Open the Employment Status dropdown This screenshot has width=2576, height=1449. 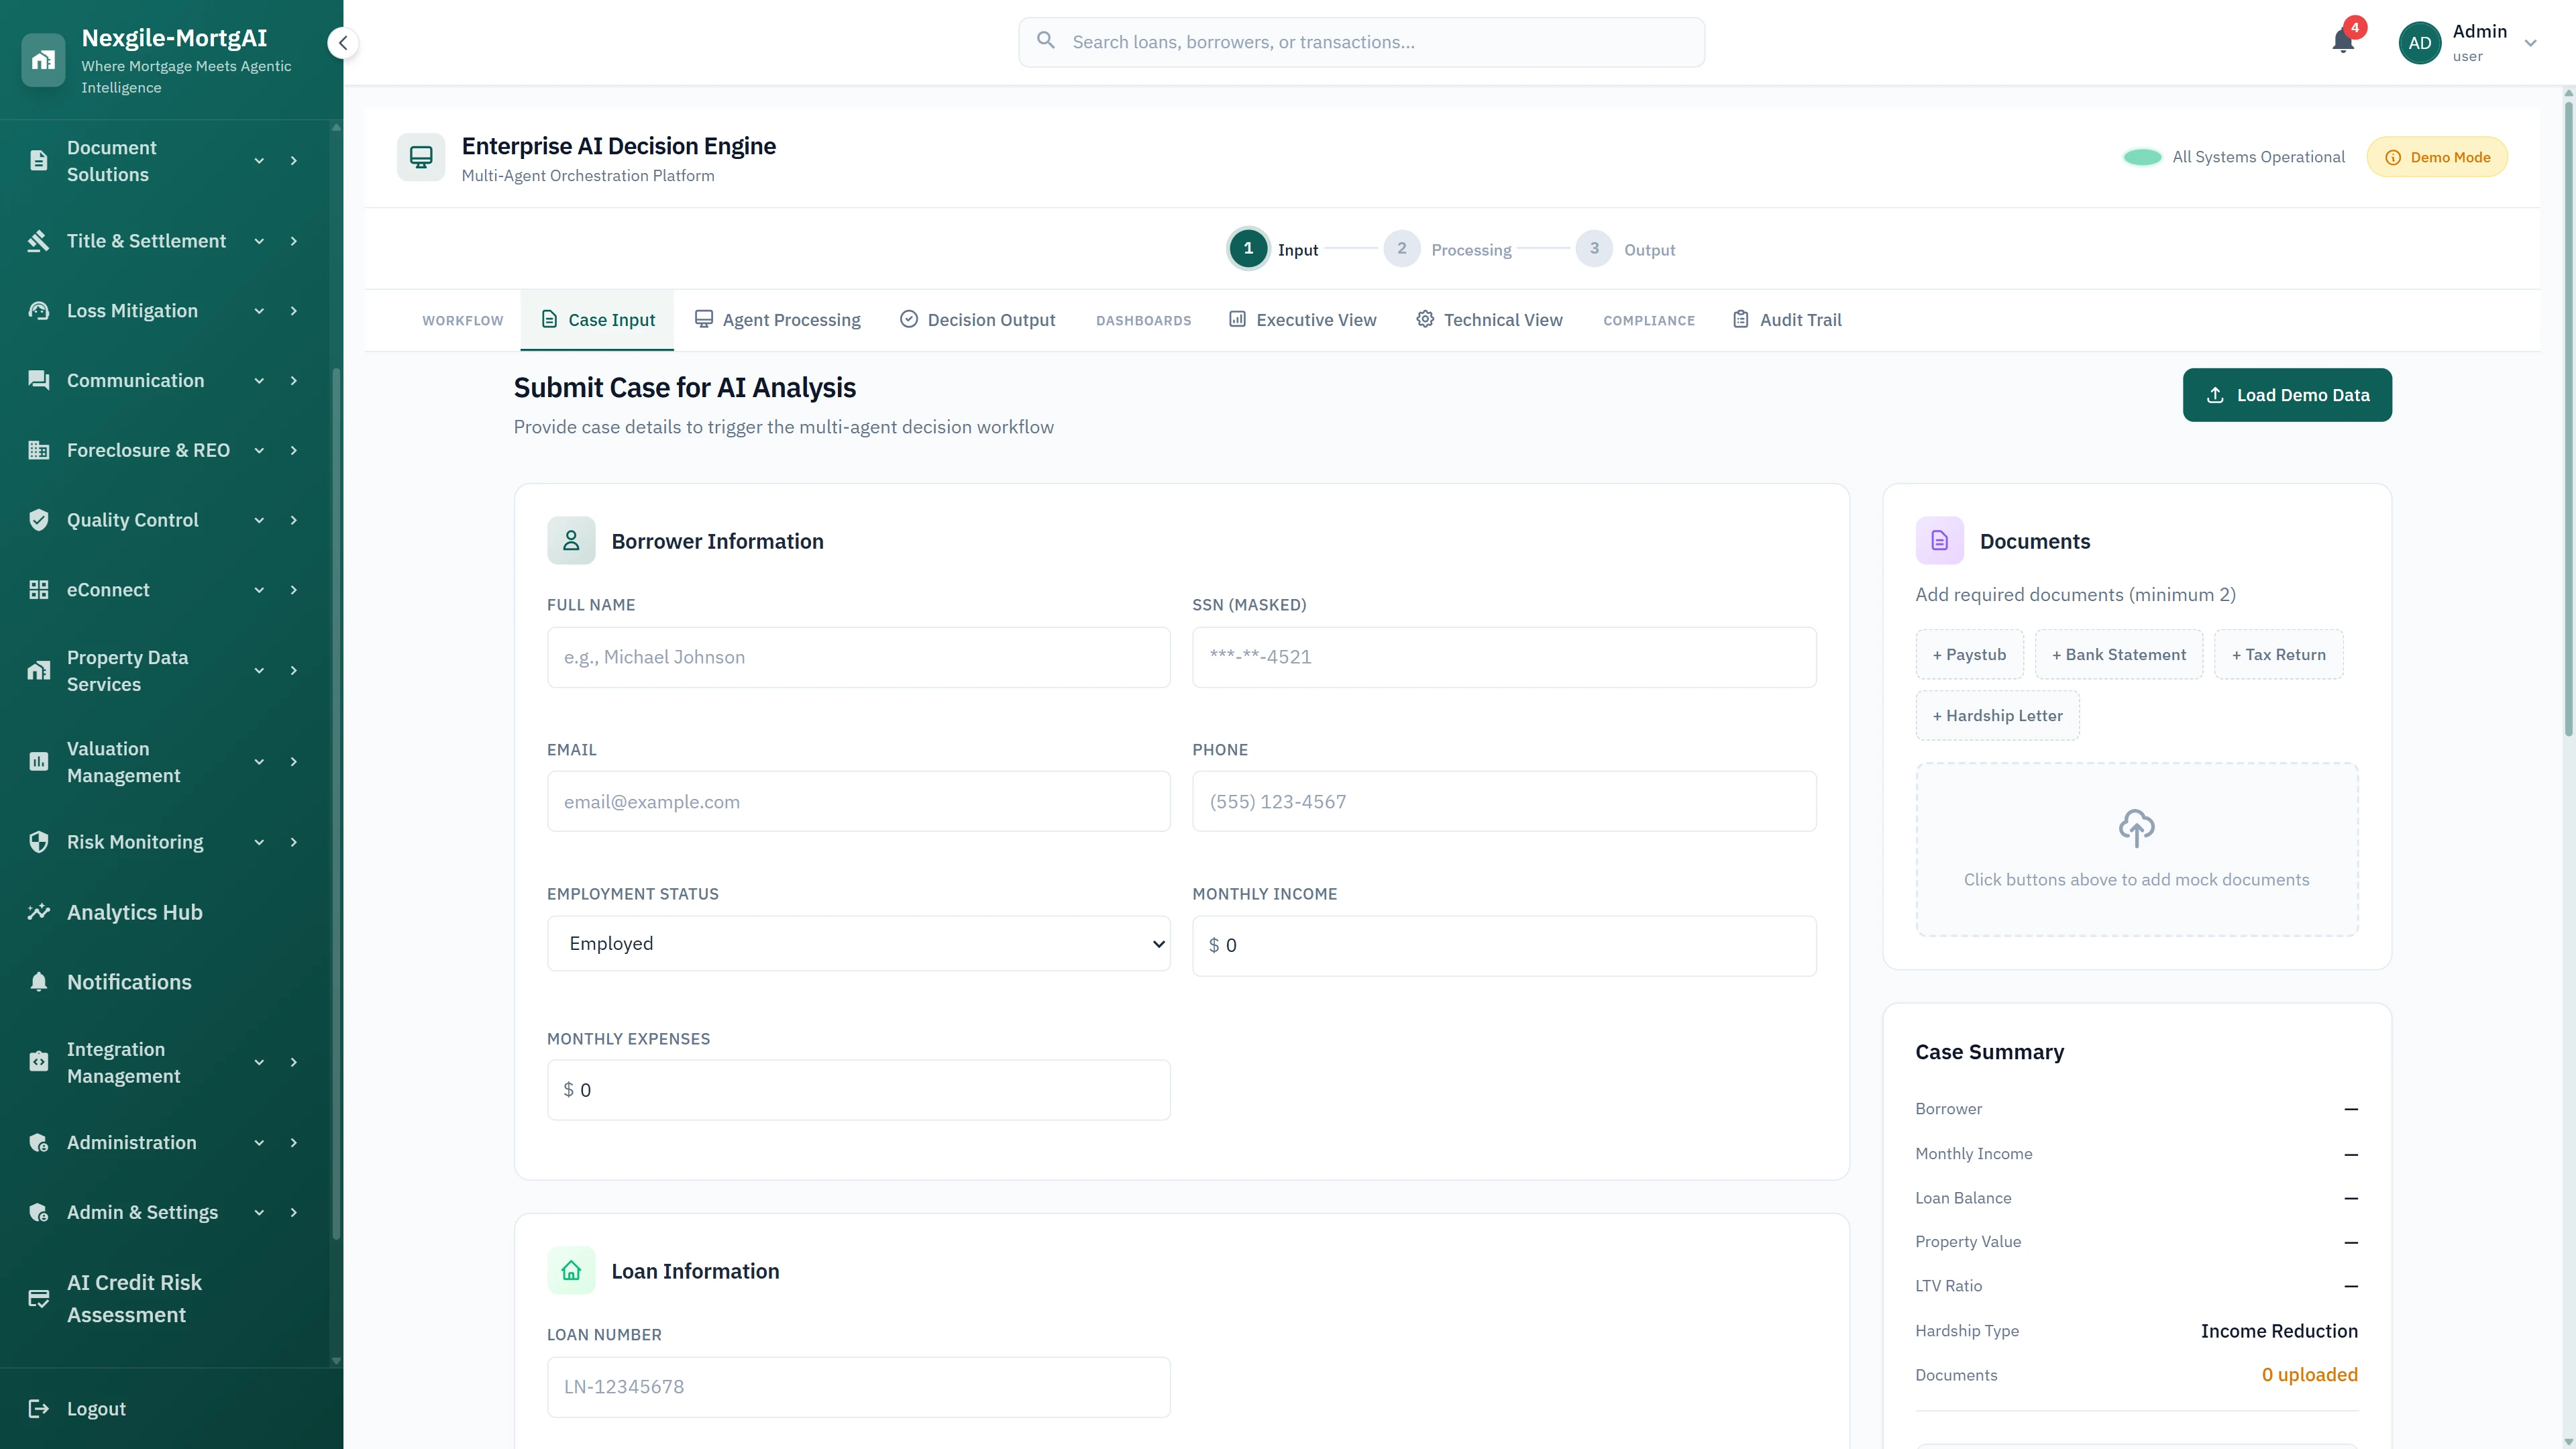pos(857,943)
